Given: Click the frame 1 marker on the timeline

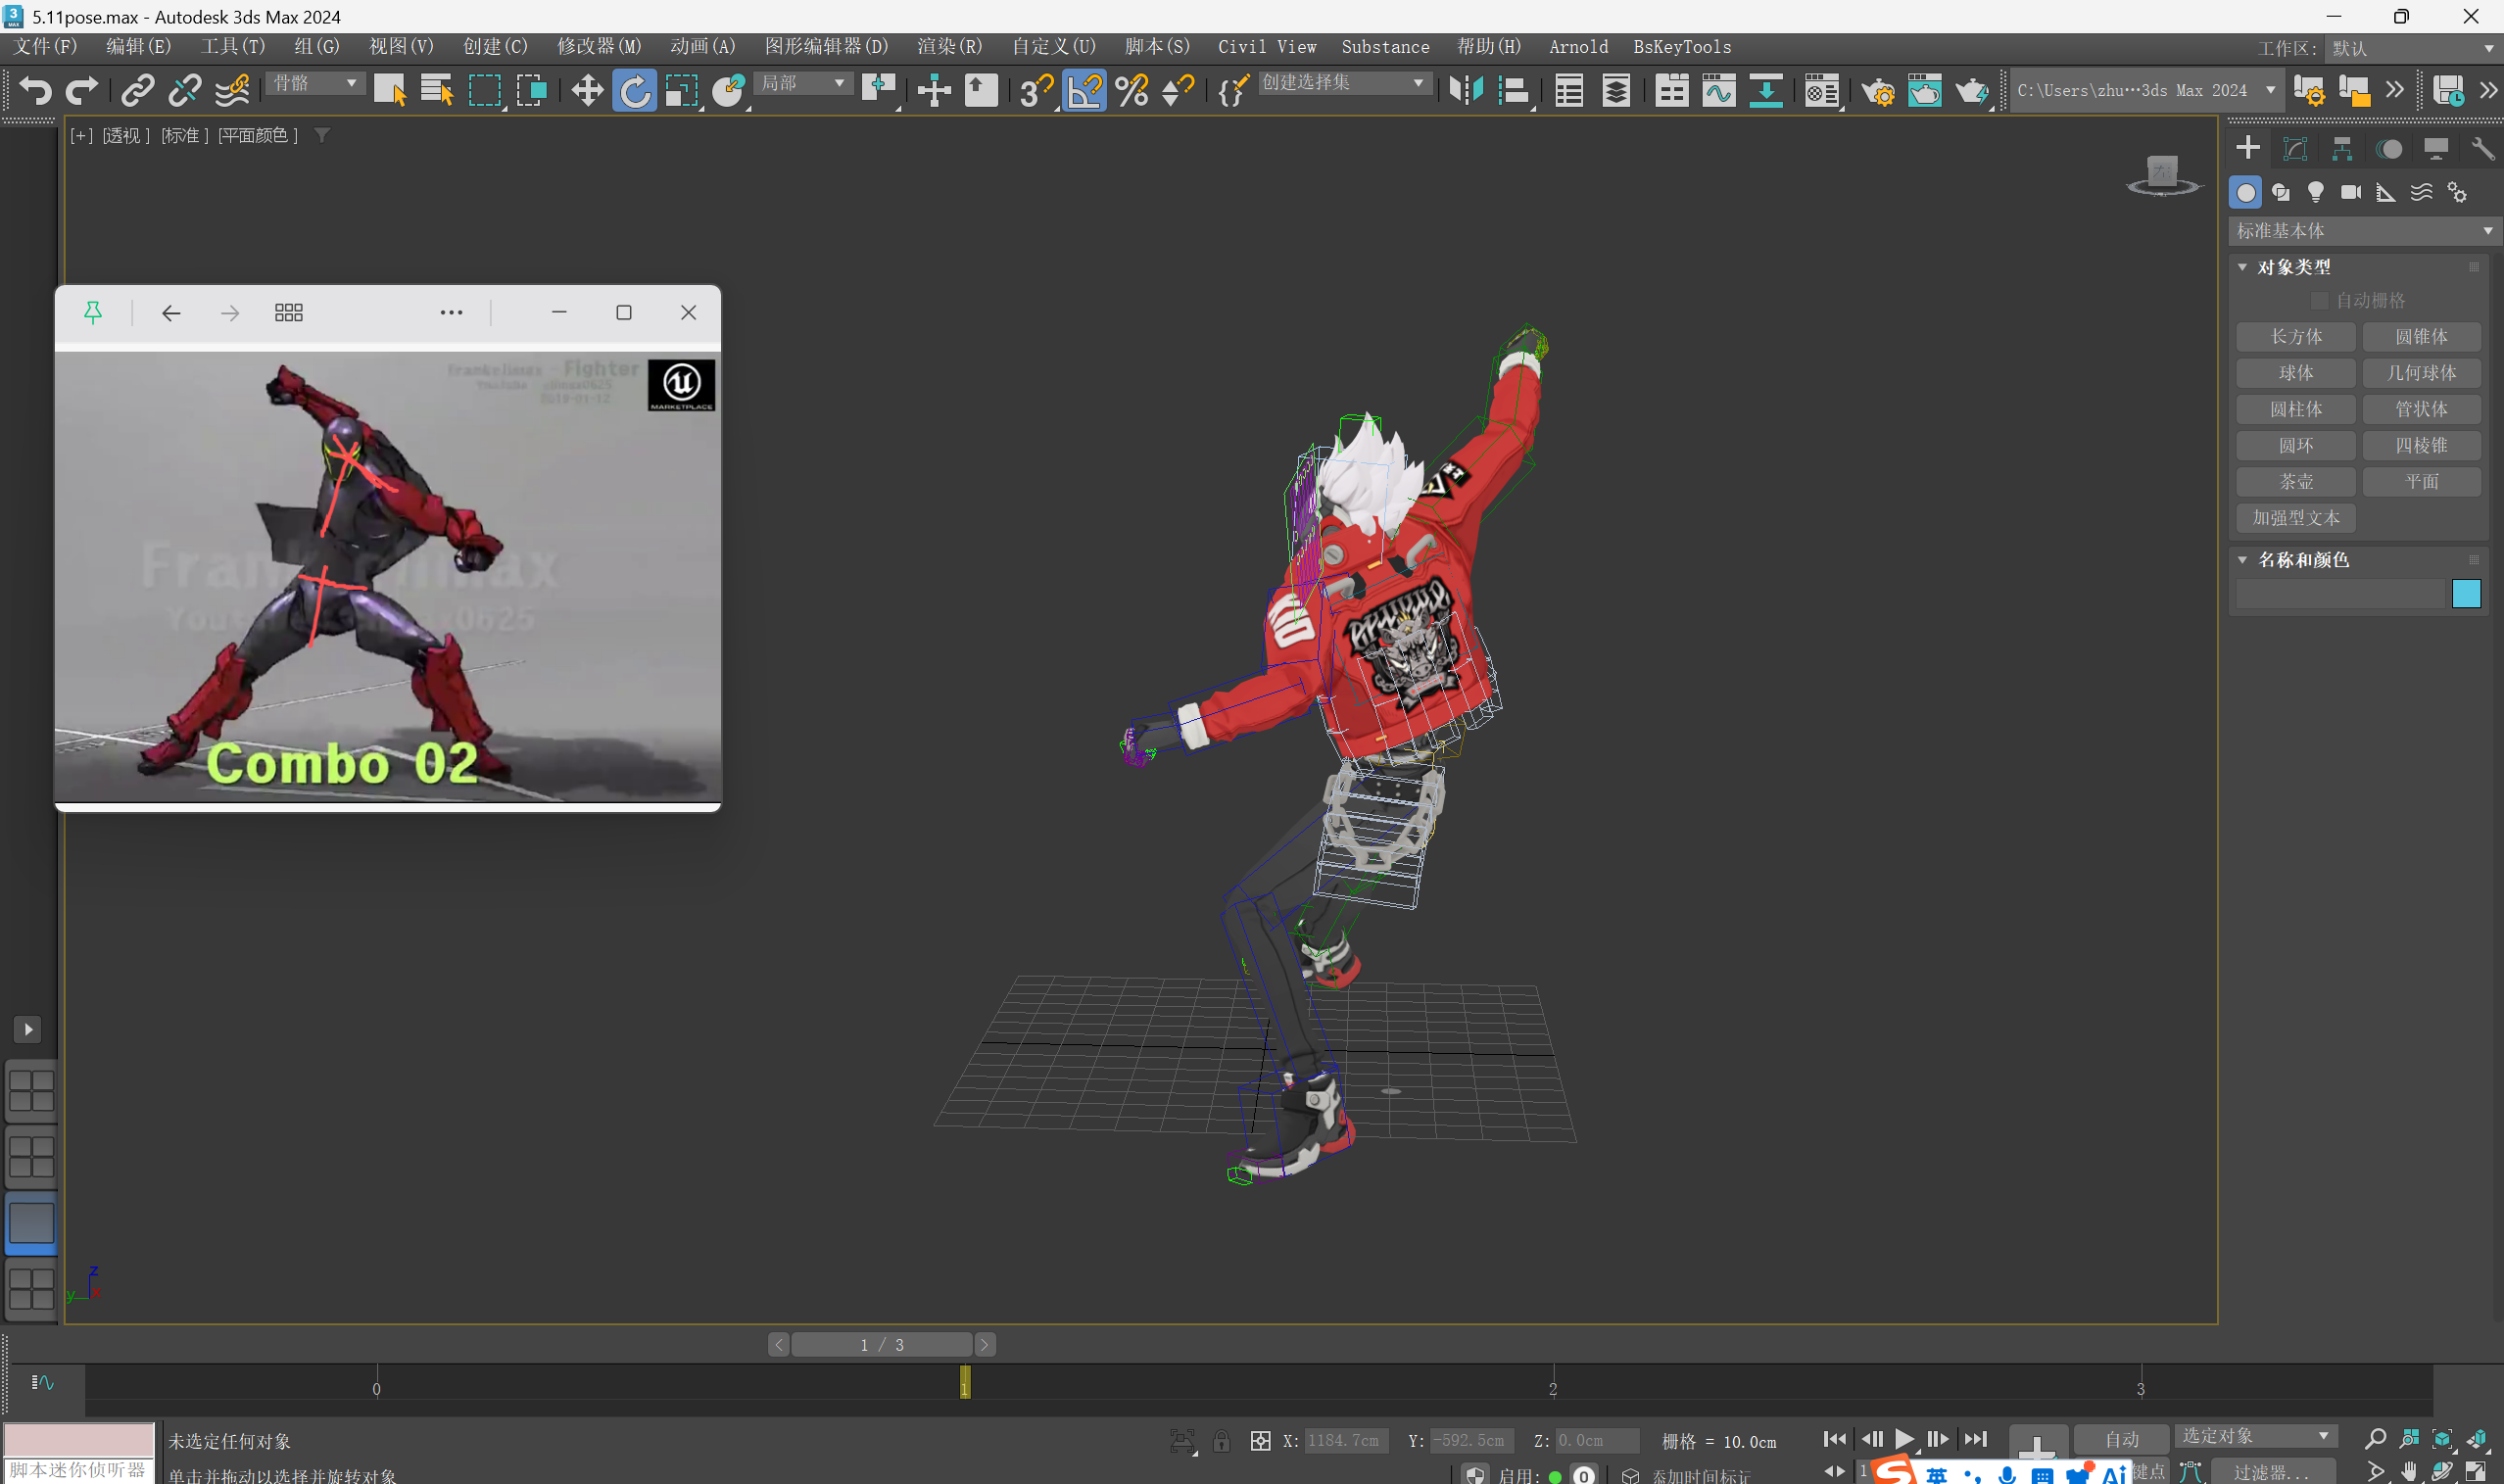Looking at the screenshot, I should pos(965,1382).
